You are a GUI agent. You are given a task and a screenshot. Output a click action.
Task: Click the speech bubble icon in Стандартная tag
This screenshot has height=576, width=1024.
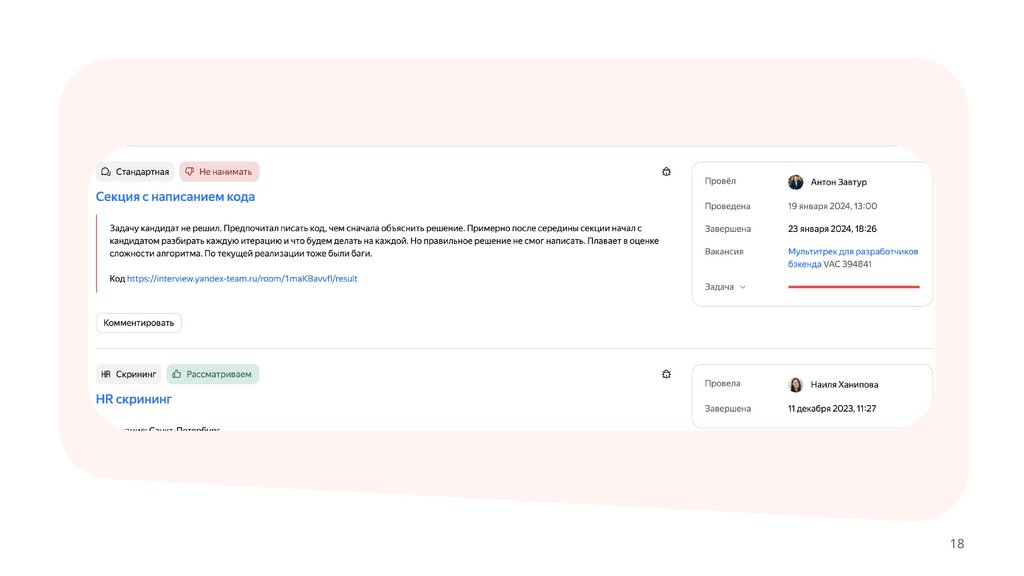[106, 172]
